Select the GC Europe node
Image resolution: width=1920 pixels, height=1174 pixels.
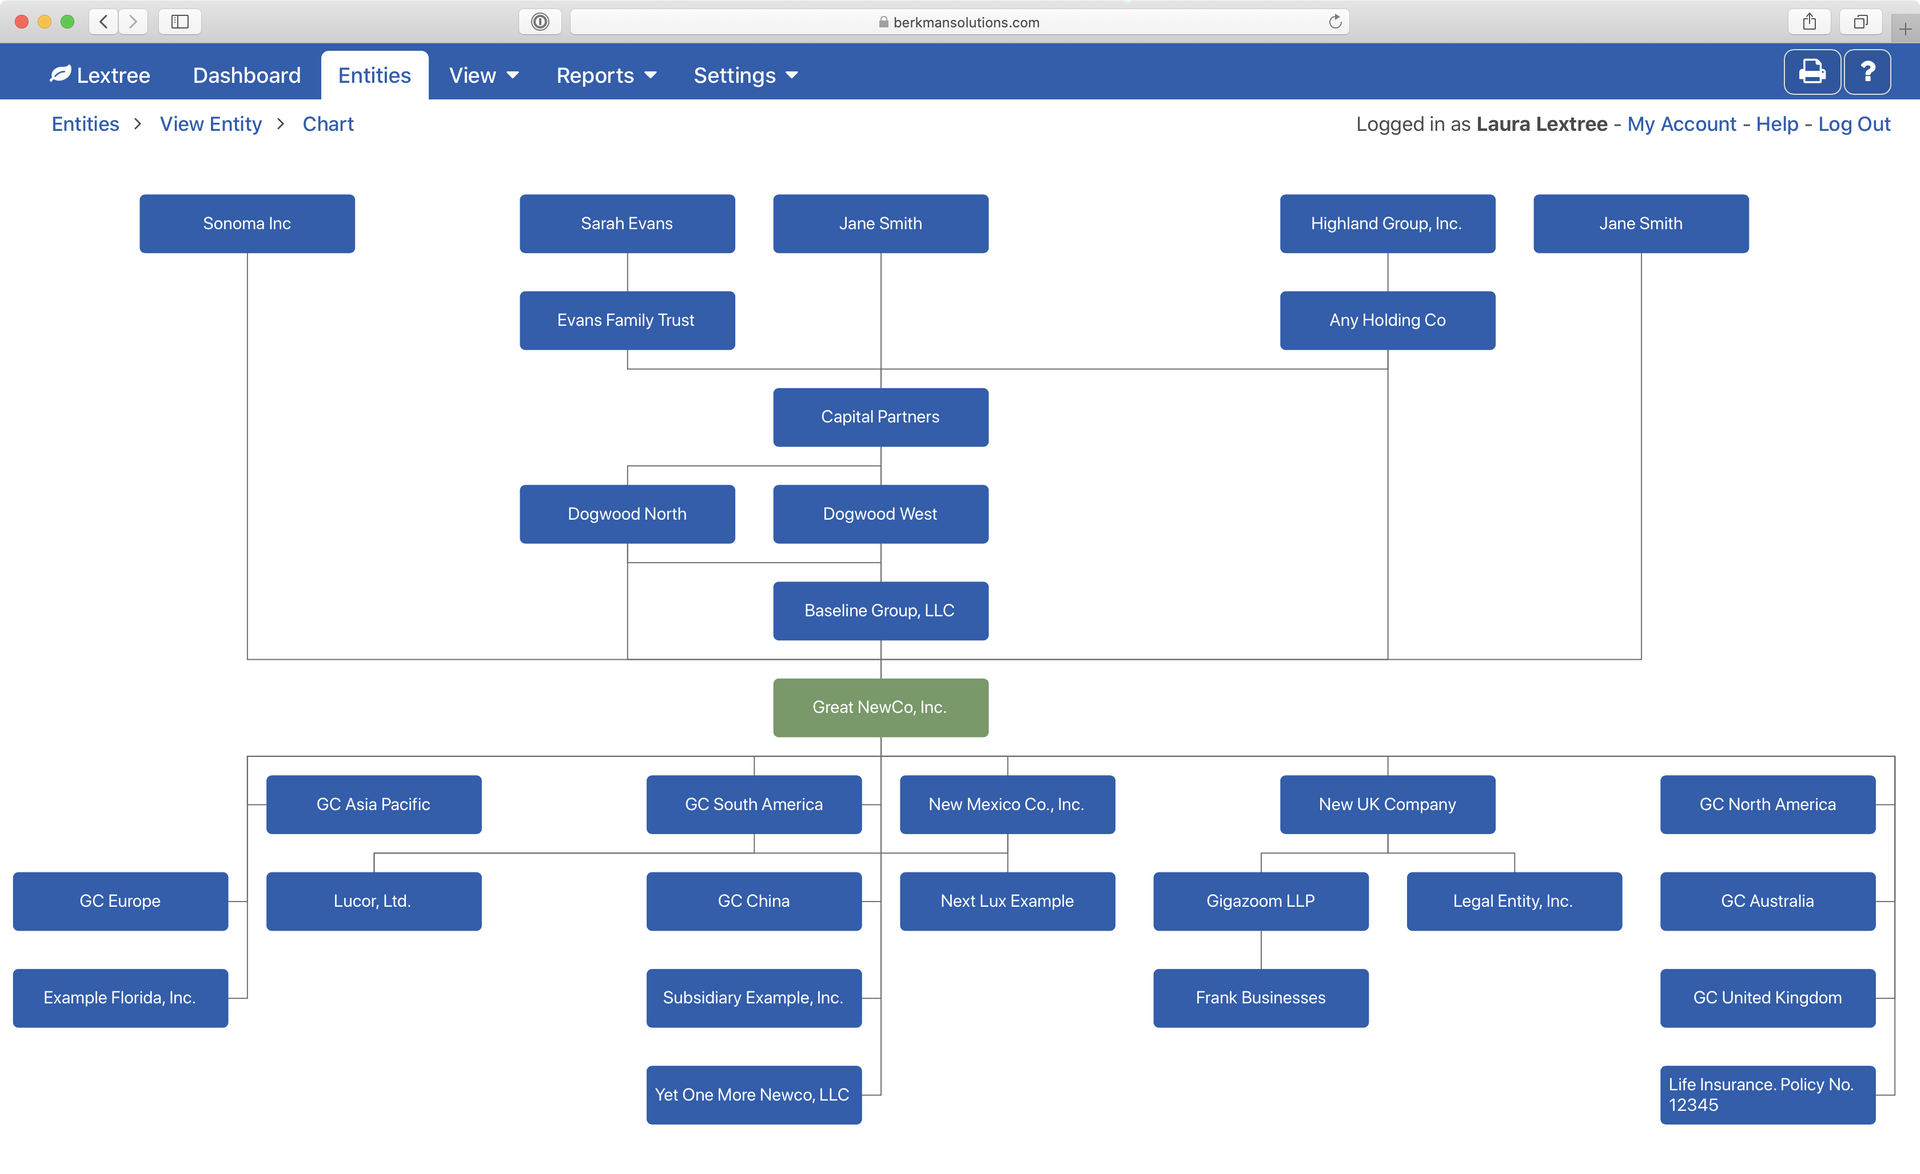click(x=120, y=901)
